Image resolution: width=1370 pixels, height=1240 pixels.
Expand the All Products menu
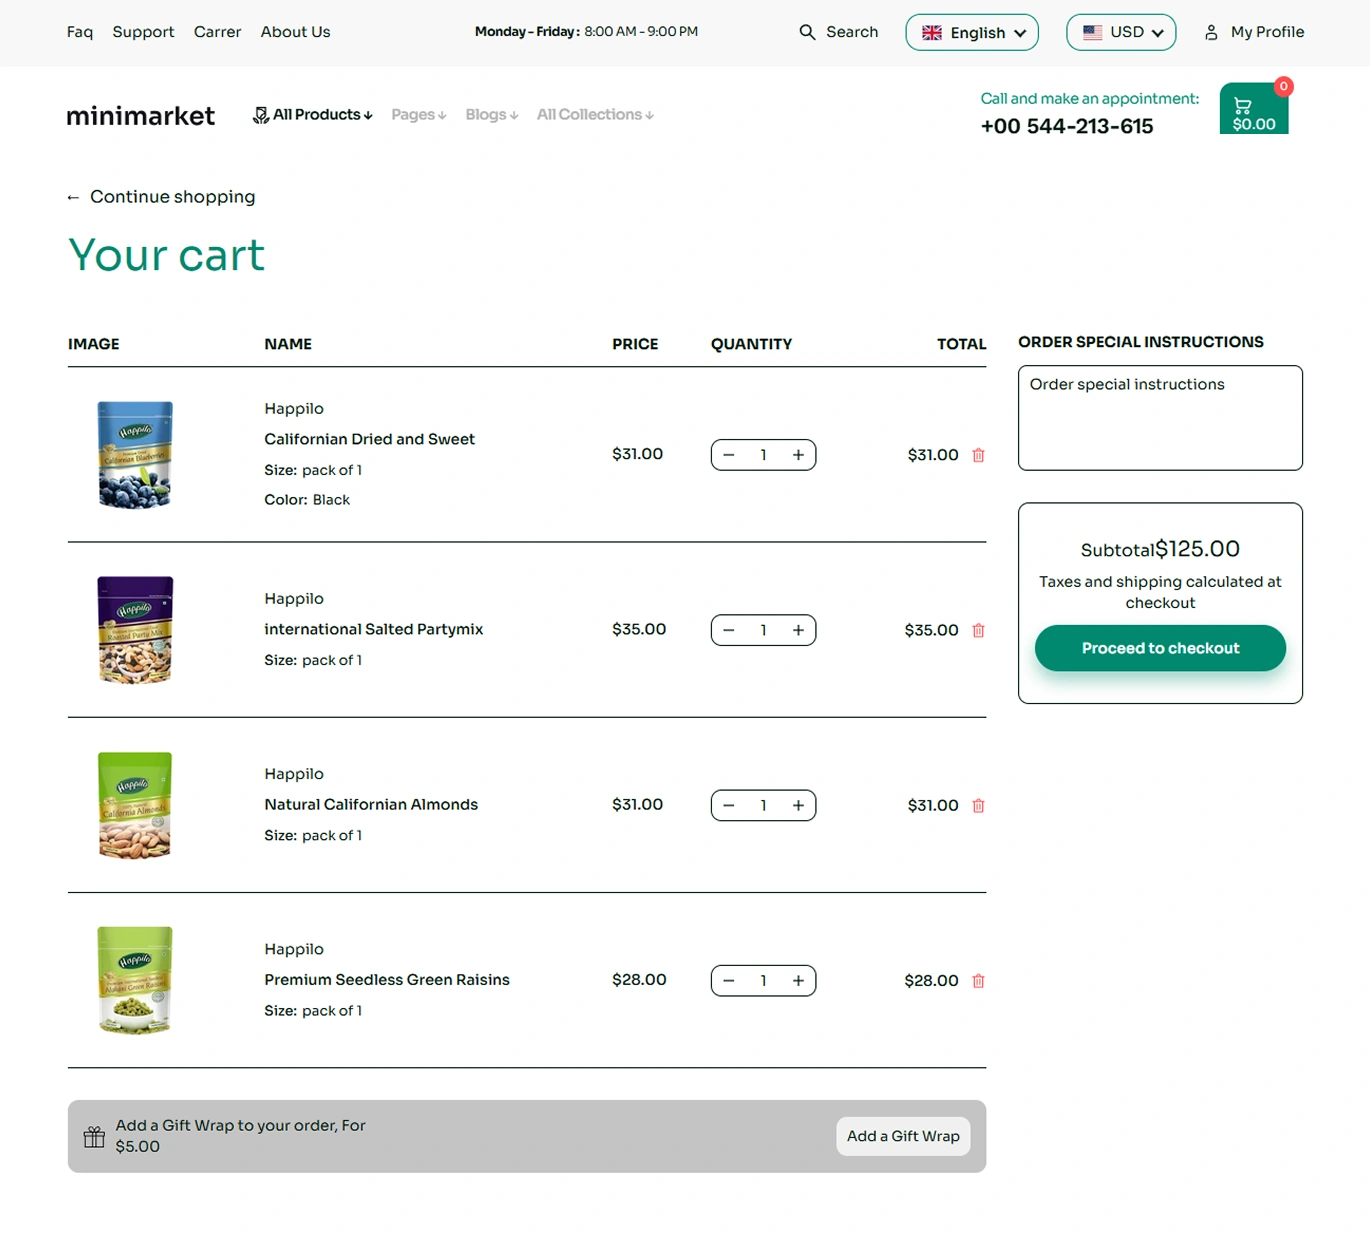tap(313, 115)
